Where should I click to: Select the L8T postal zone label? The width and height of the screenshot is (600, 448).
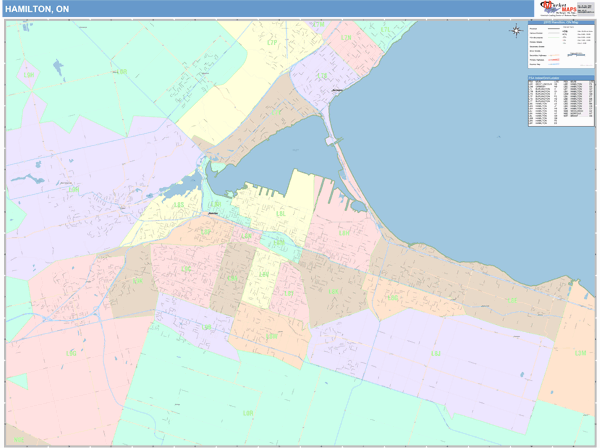pos(289,293)
